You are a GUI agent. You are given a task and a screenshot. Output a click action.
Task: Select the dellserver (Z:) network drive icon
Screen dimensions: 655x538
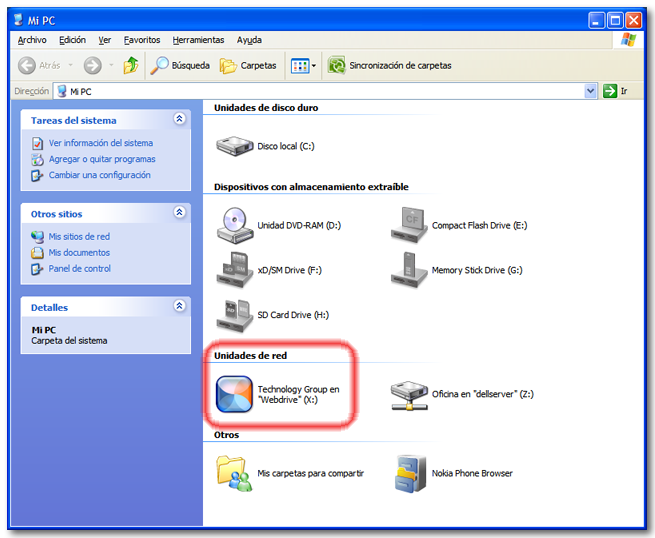[409, 395]
